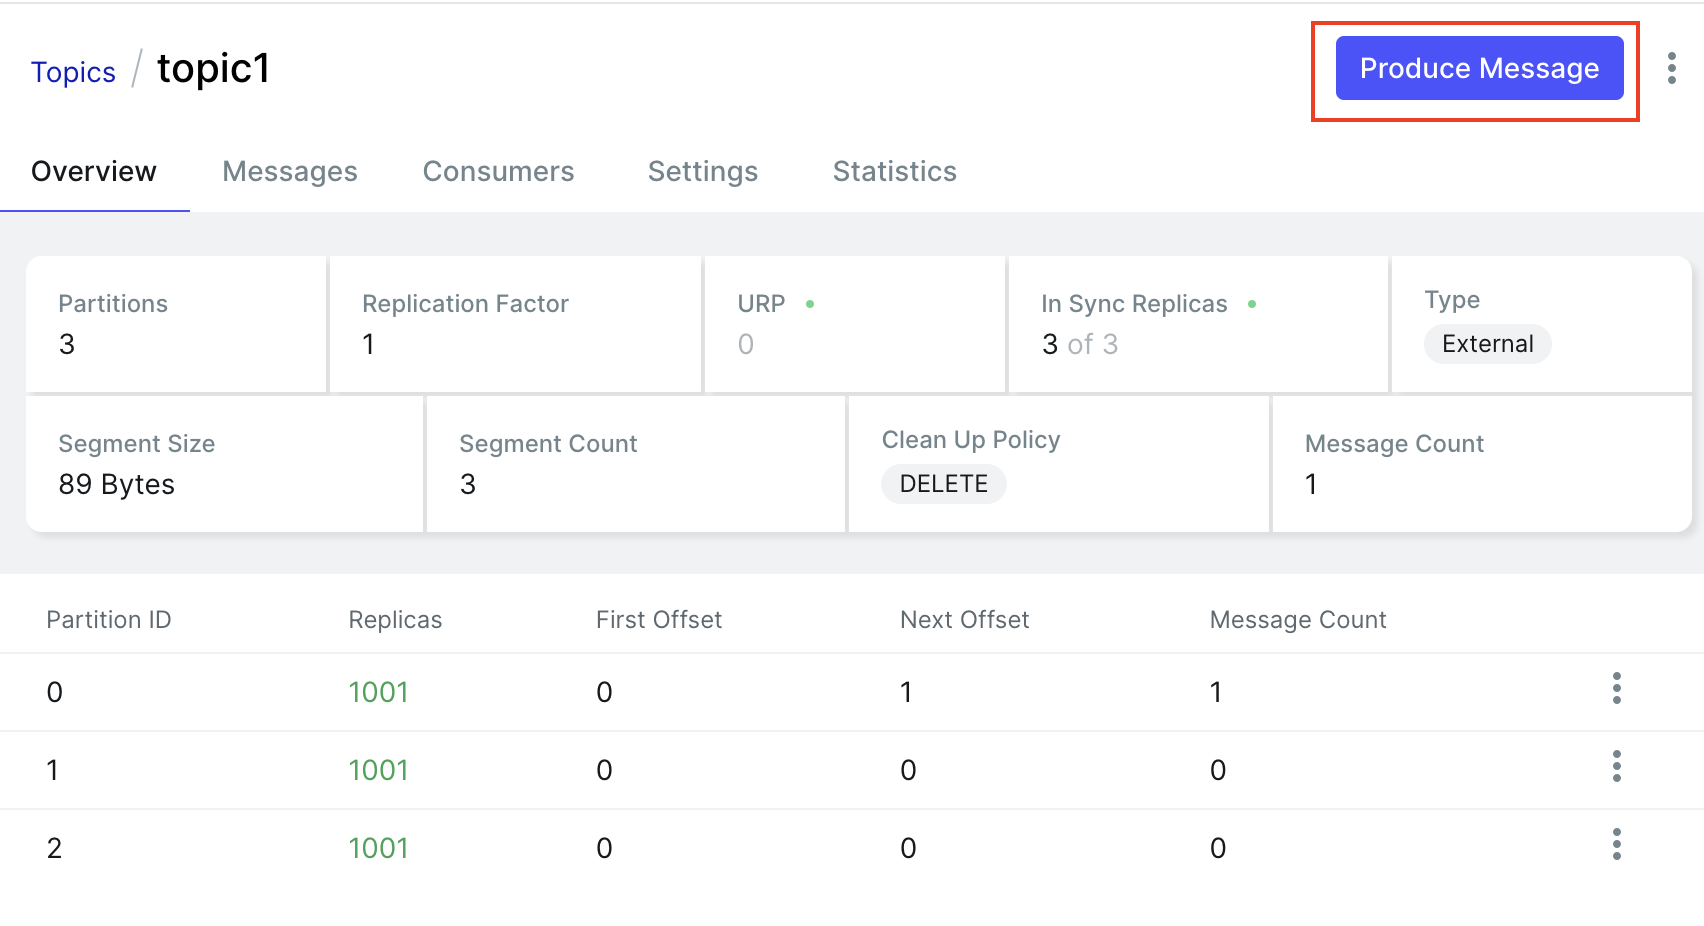The height and width of the screenshot is (926, 1704).
Task: Select the Overview tab
Action: pos(94,171)
